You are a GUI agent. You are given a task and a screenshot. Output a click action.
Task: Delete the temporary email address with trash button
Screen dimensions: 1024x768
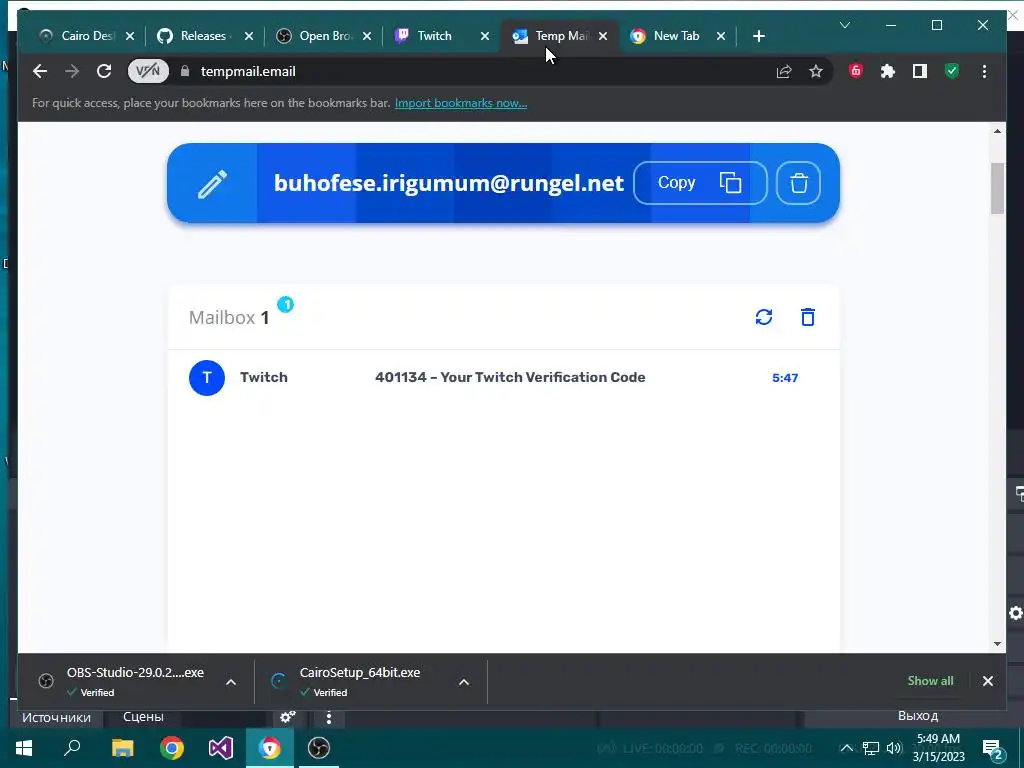click(x=798, y=183)
